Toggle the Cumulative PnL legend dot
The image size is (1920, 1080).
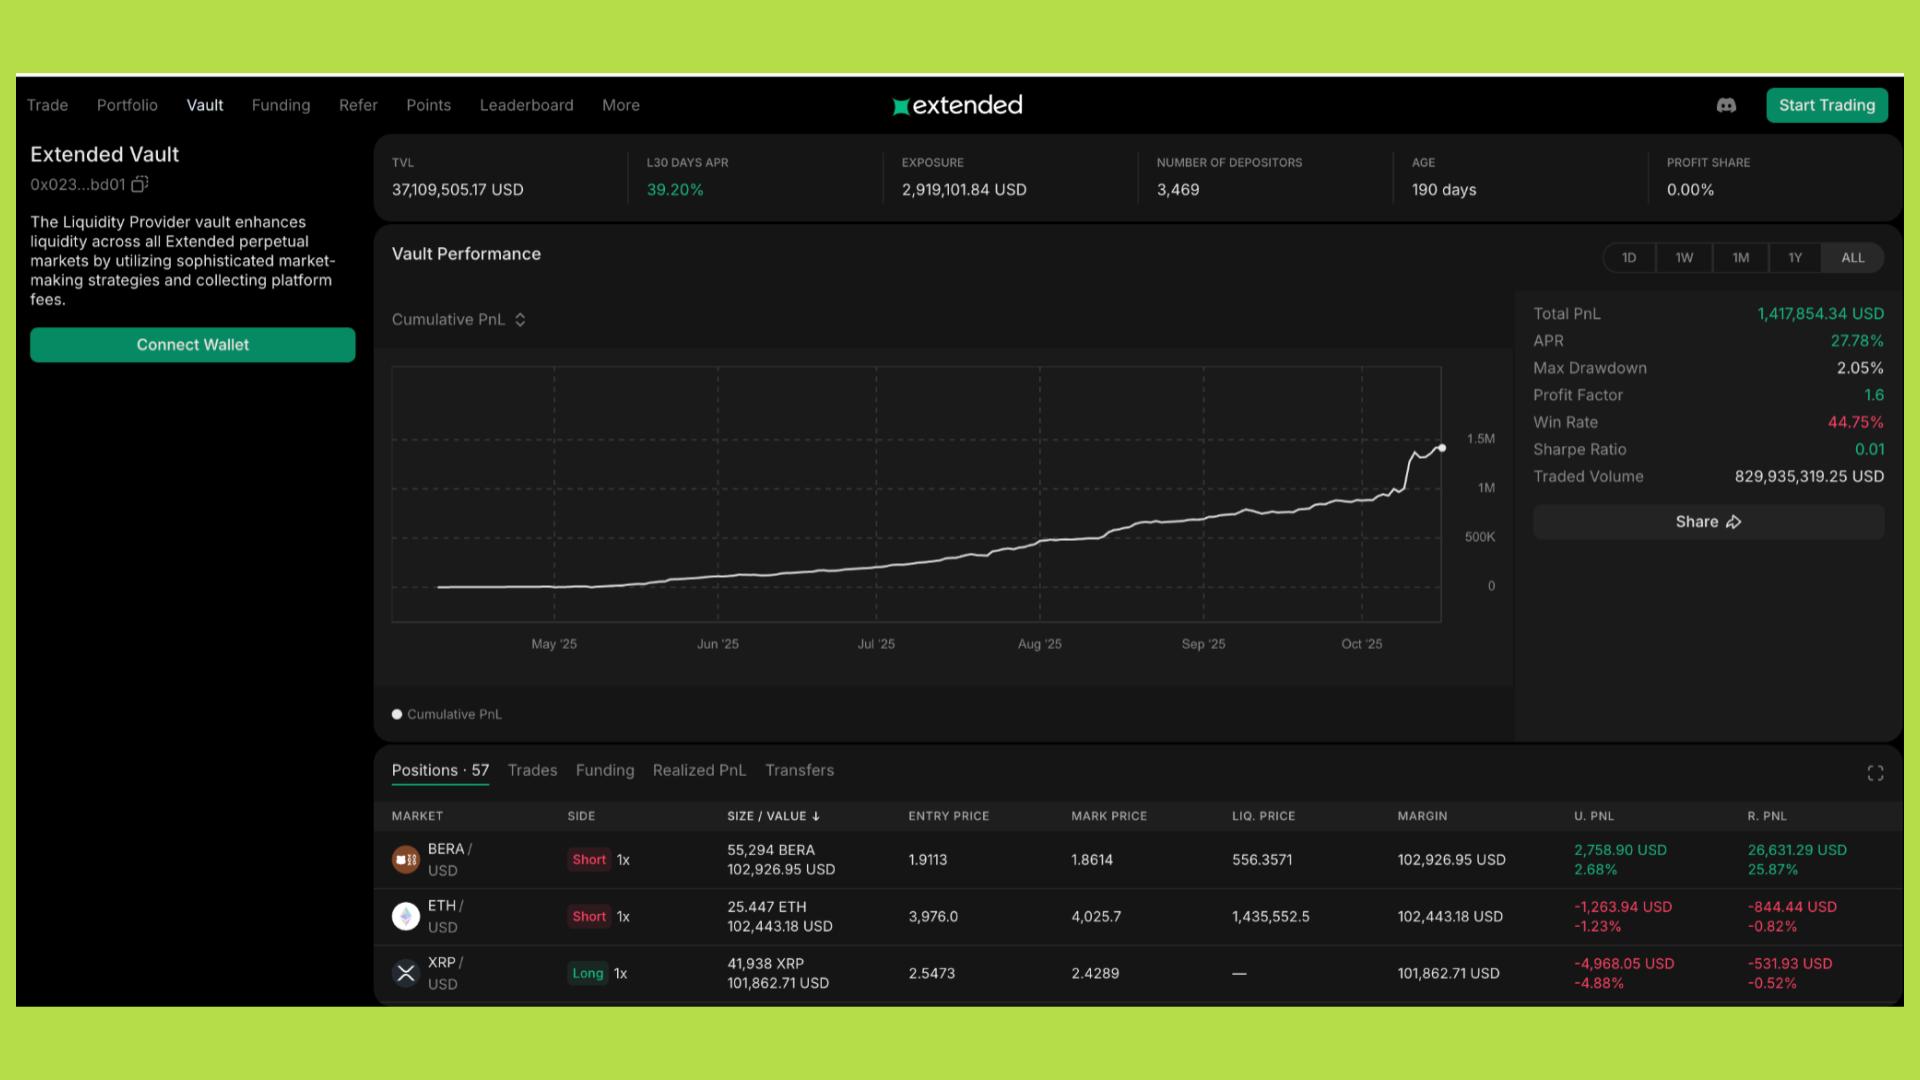[397, 714]
